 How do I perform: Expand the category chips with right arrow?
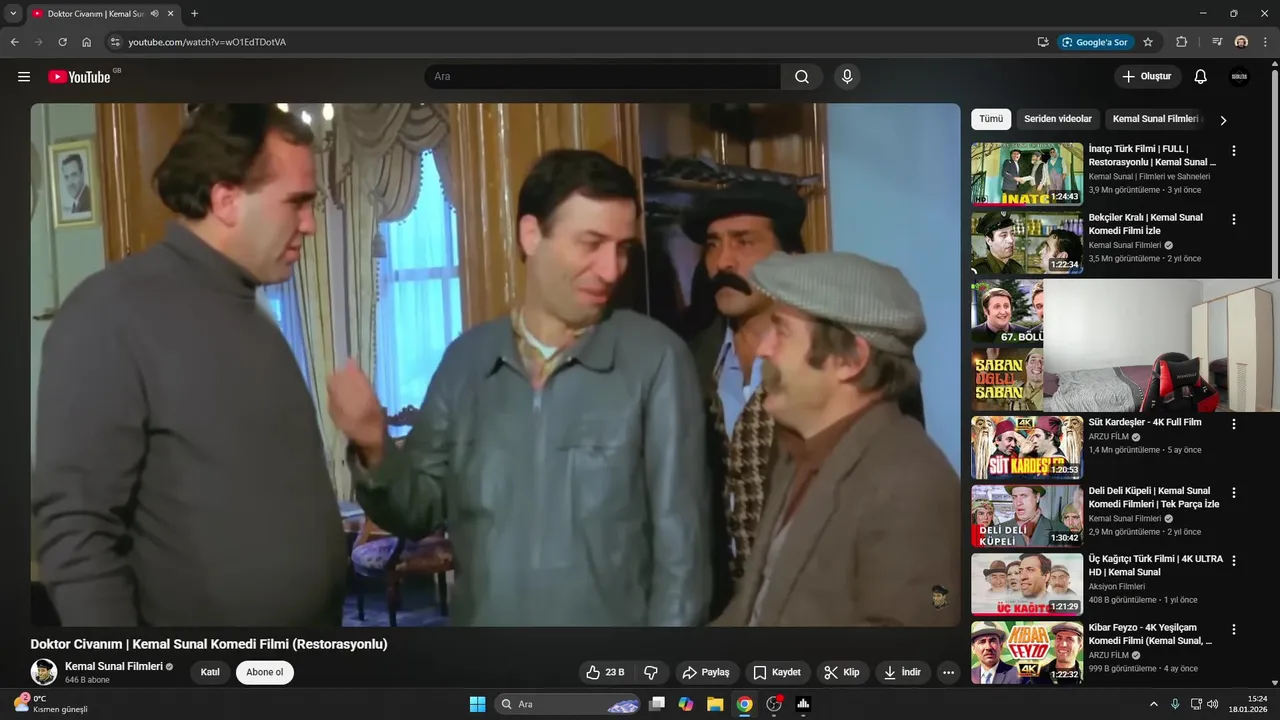tap(1222, 120)
